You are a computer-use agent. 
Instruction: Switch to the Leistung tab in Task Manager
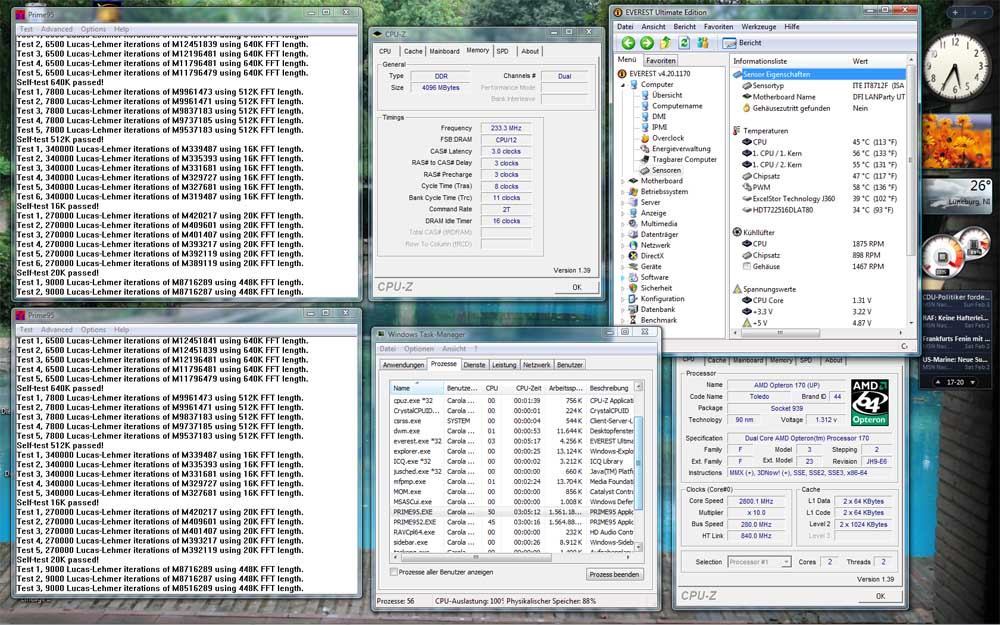tap(504, 365)
